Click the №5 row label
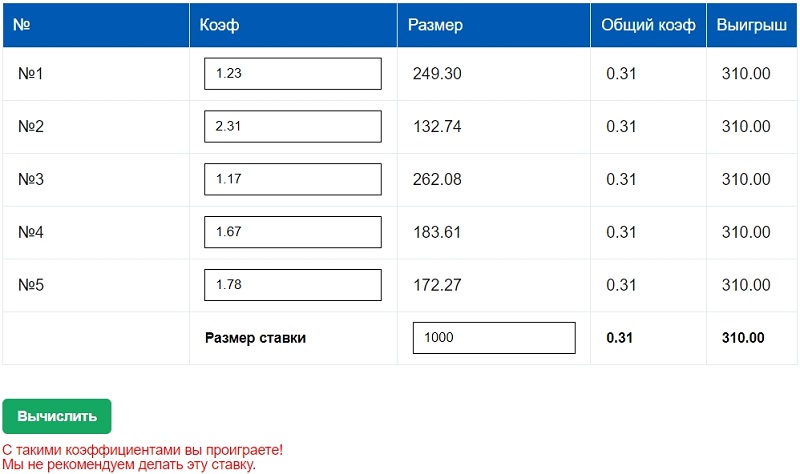This screenshot has width=800, height=474. (31, 285)
